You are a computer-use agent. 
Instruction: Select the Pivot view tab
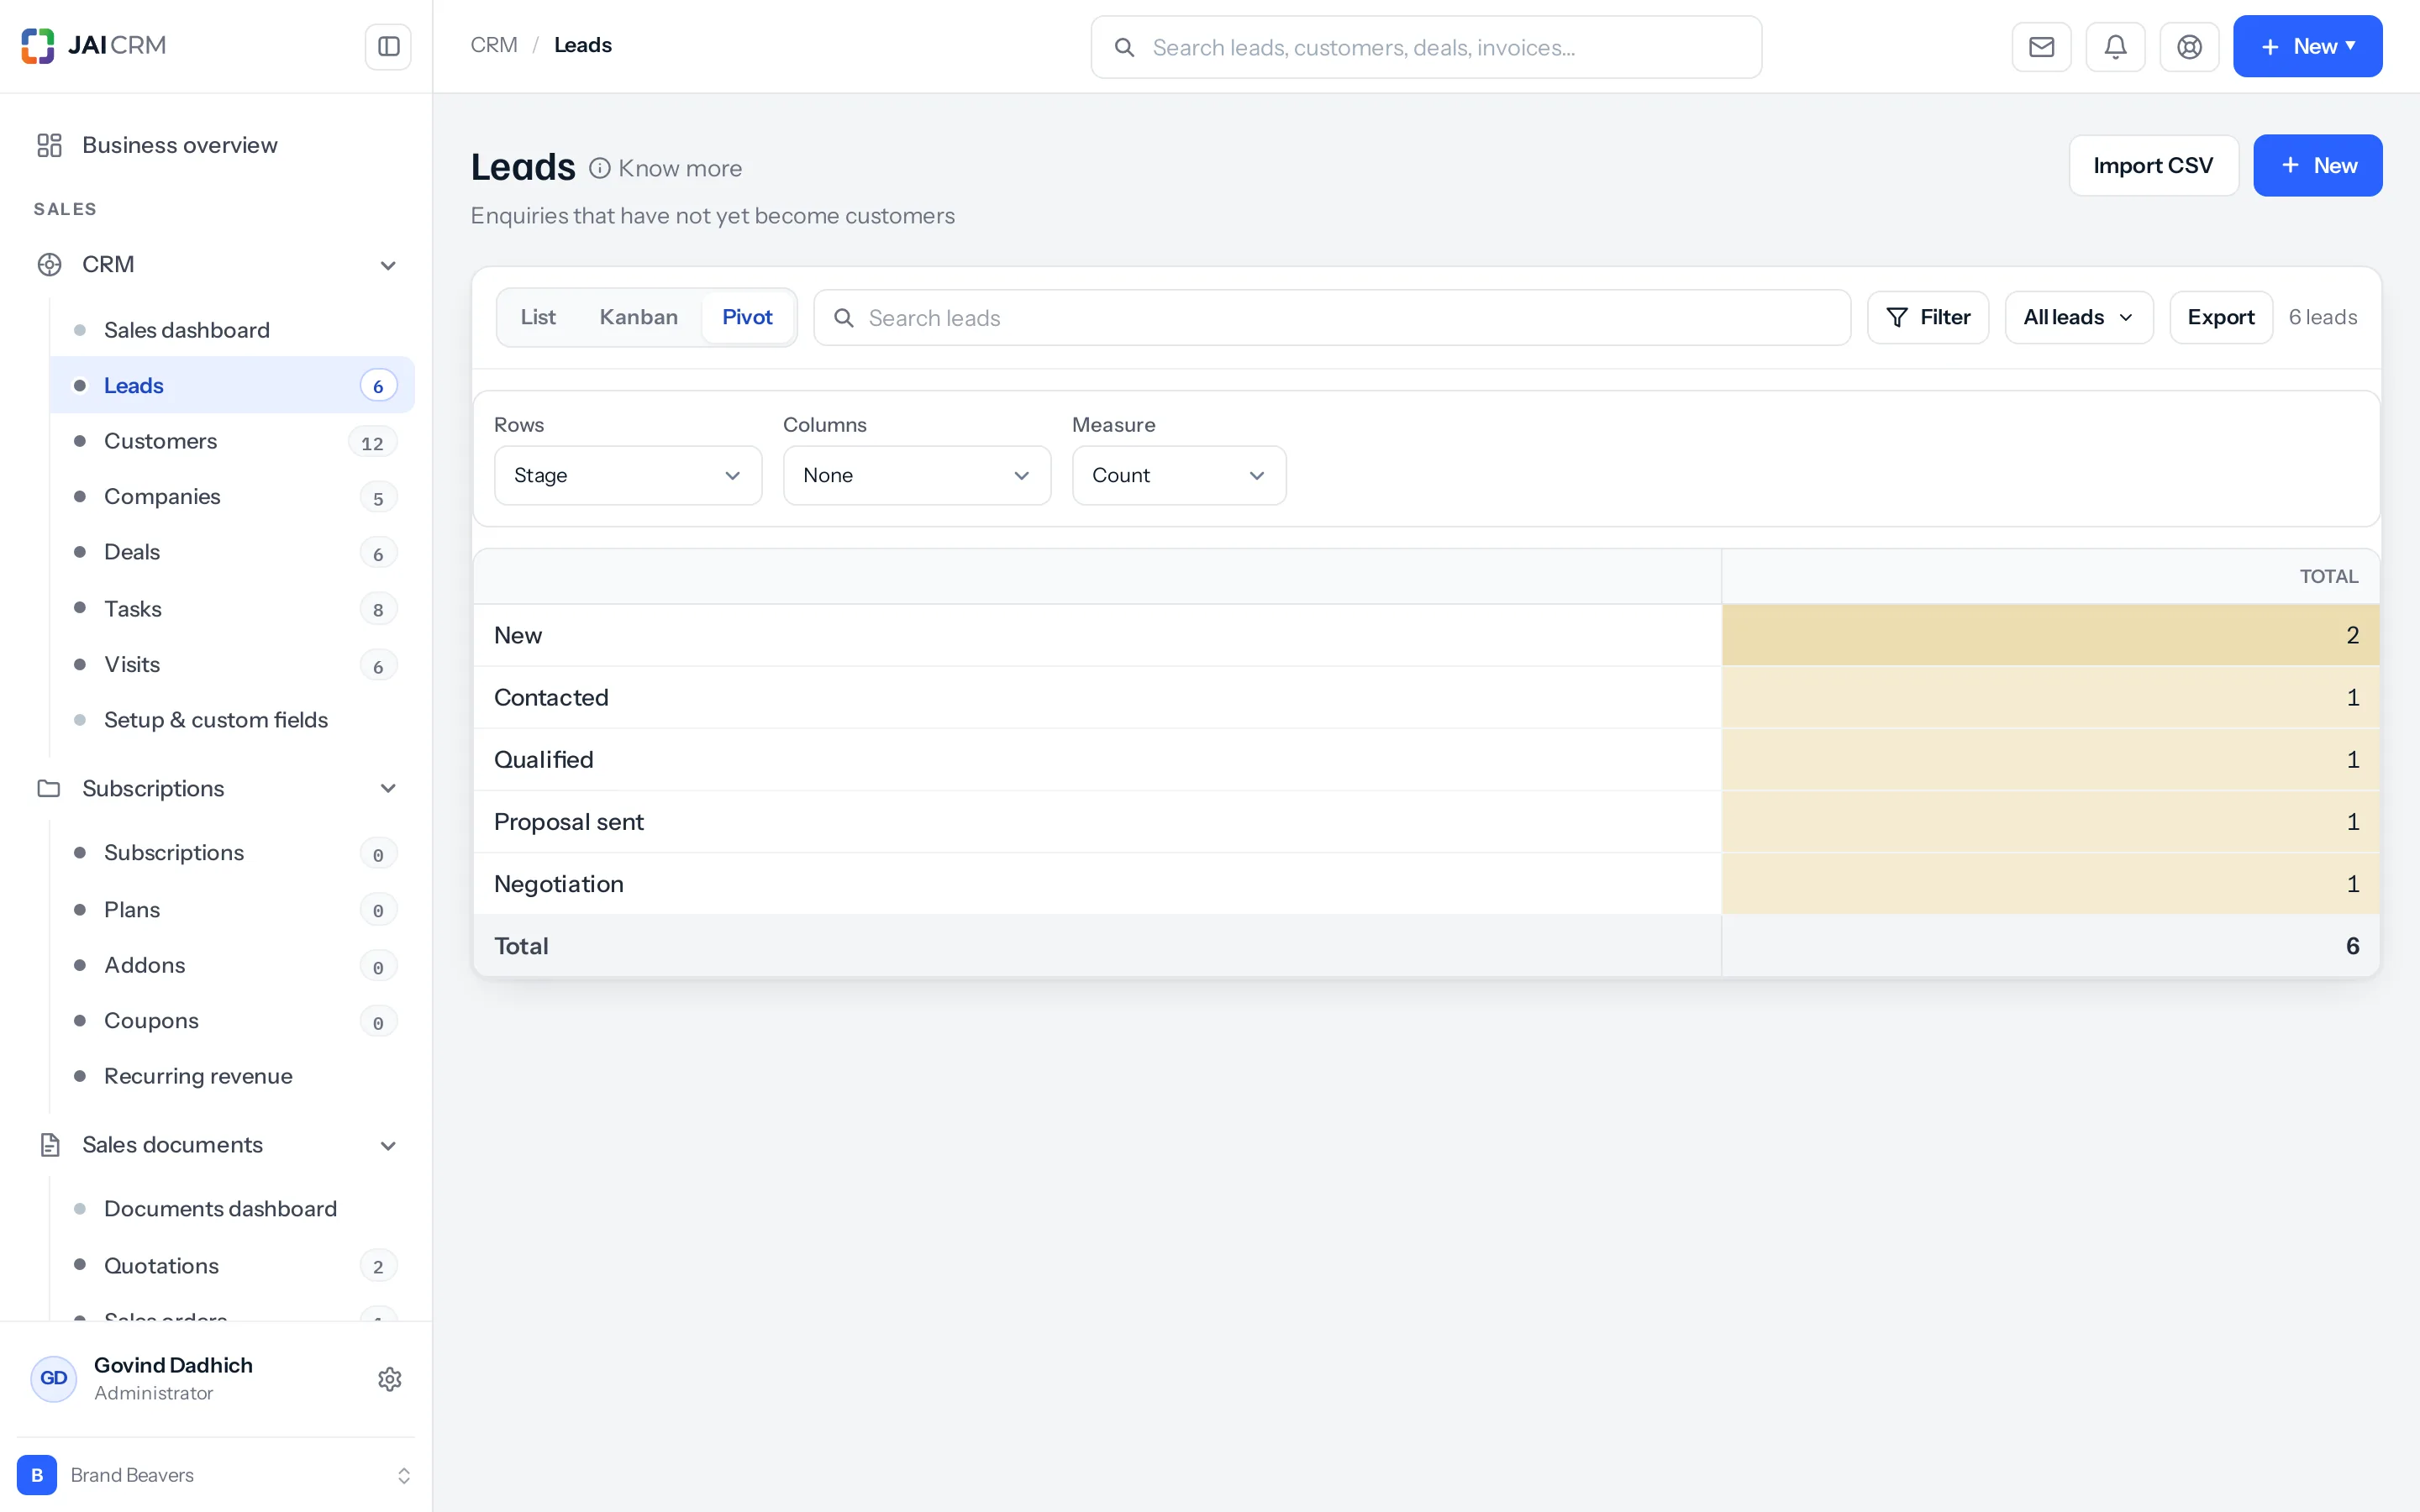pyautogui.click(x=747, y=317)
